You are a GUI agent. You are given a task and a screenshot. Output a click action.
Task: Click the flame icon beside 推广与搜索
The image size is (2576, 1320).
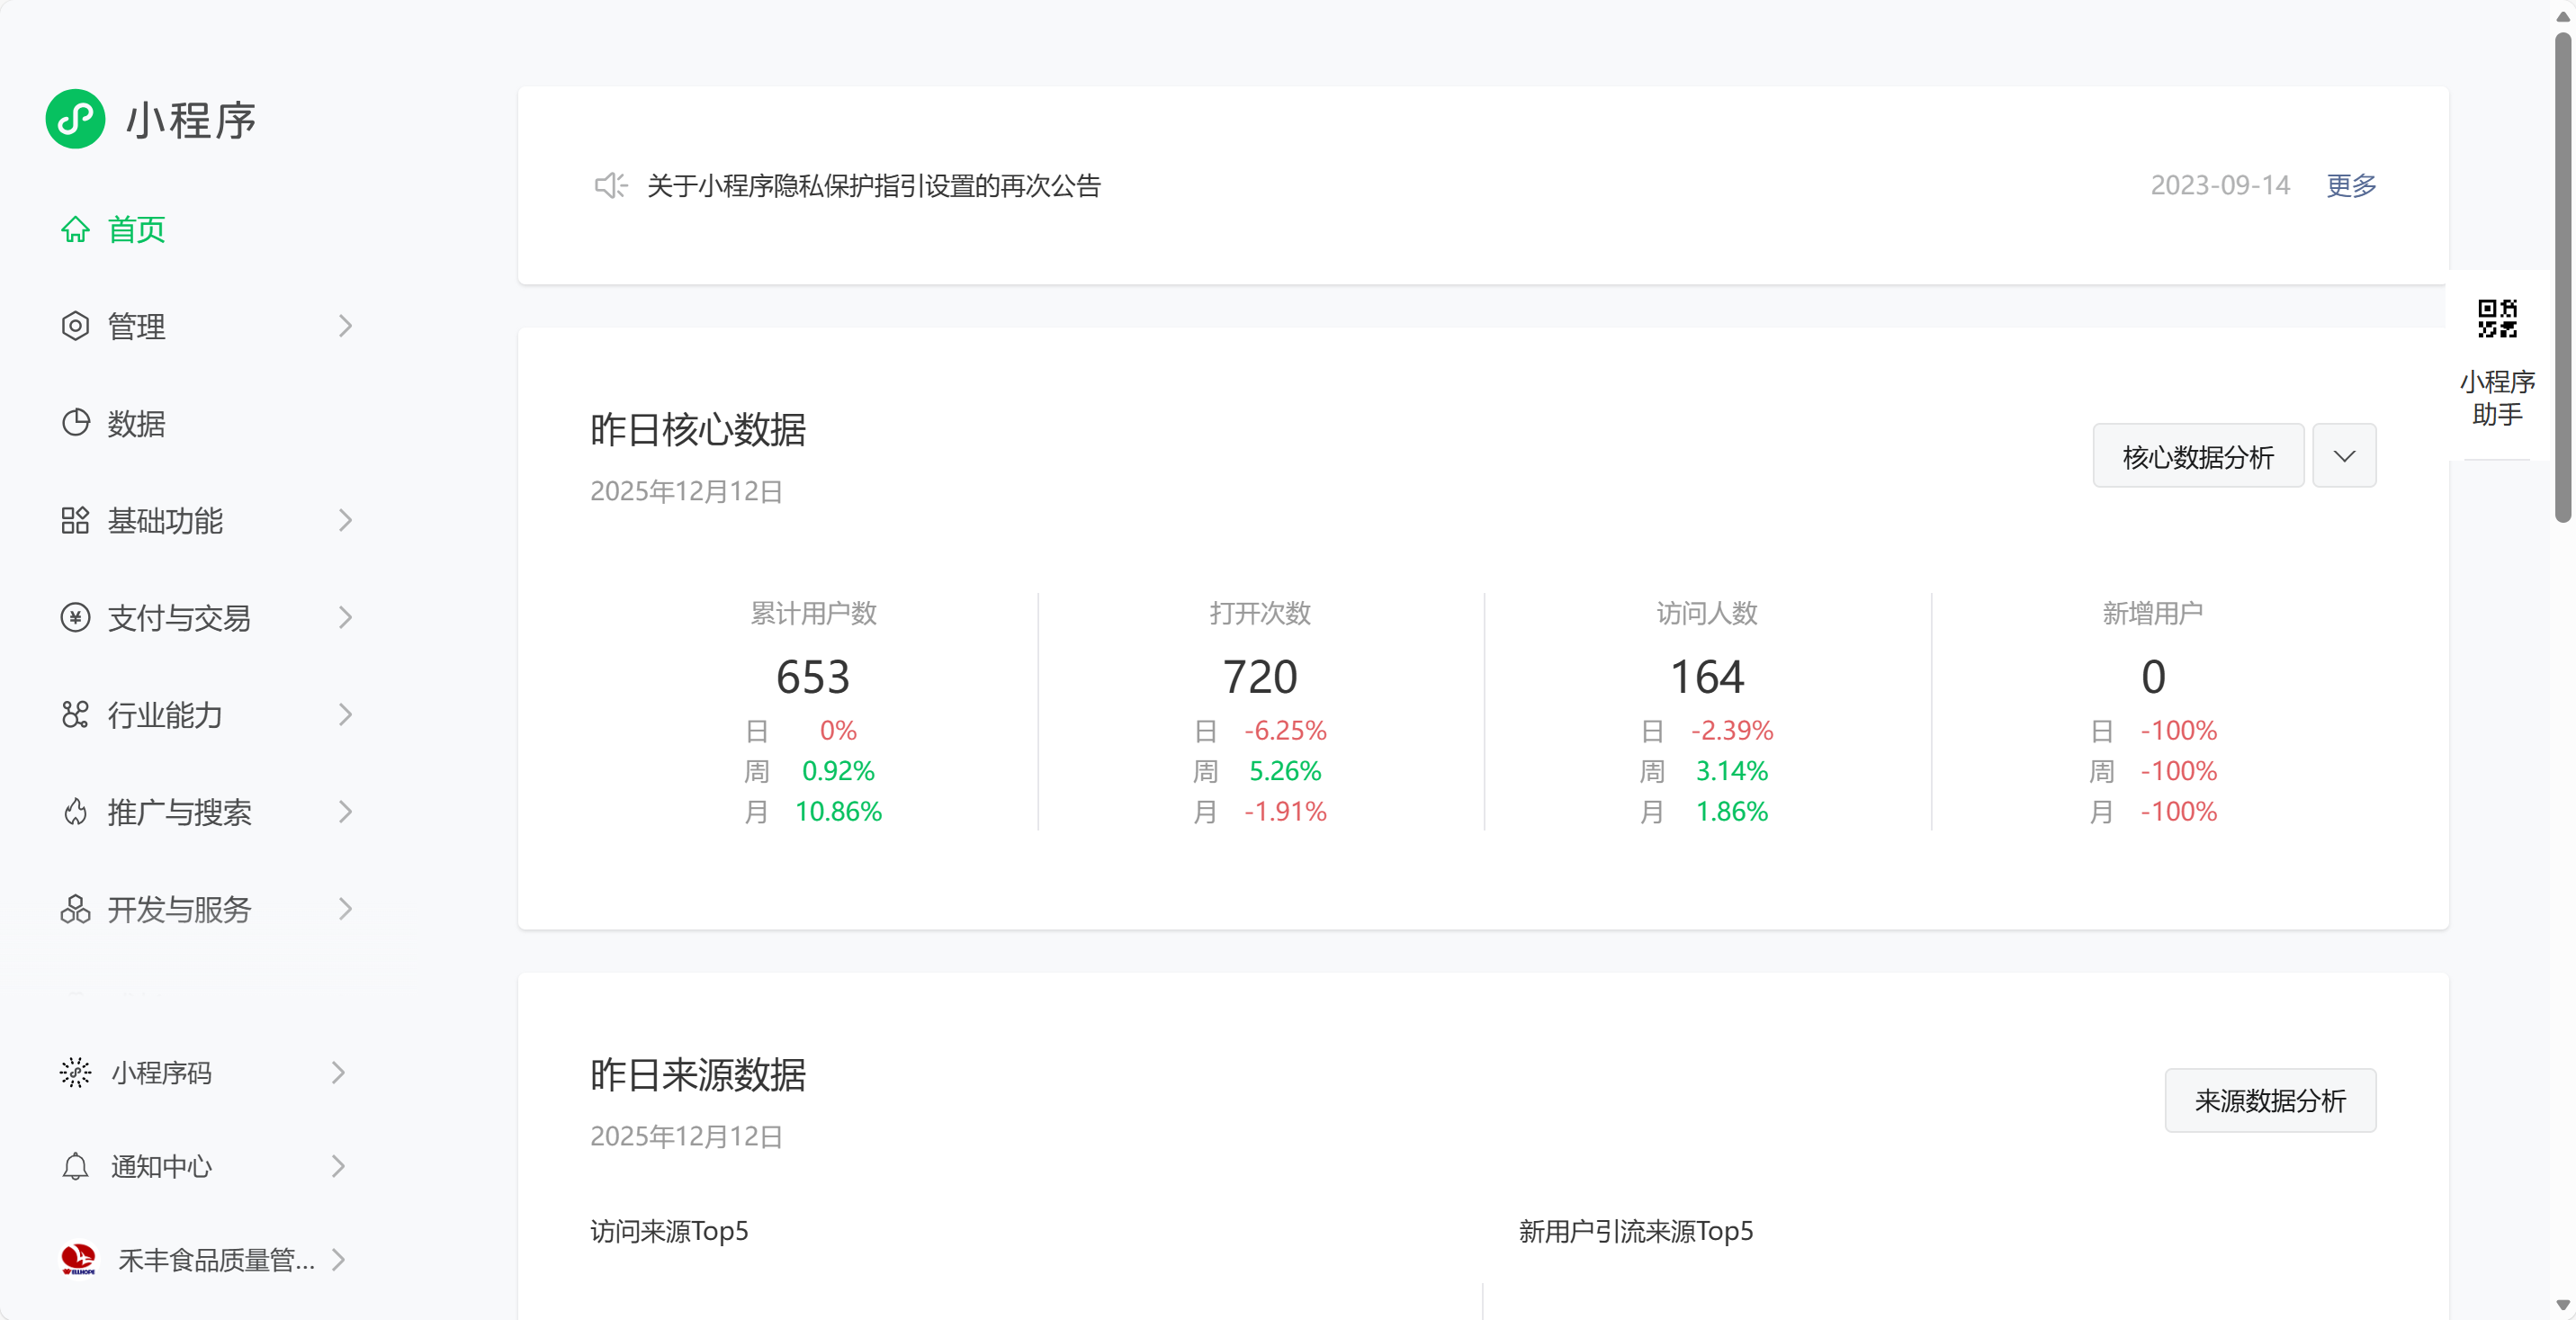pyautogui.click(x=75, y=812)
